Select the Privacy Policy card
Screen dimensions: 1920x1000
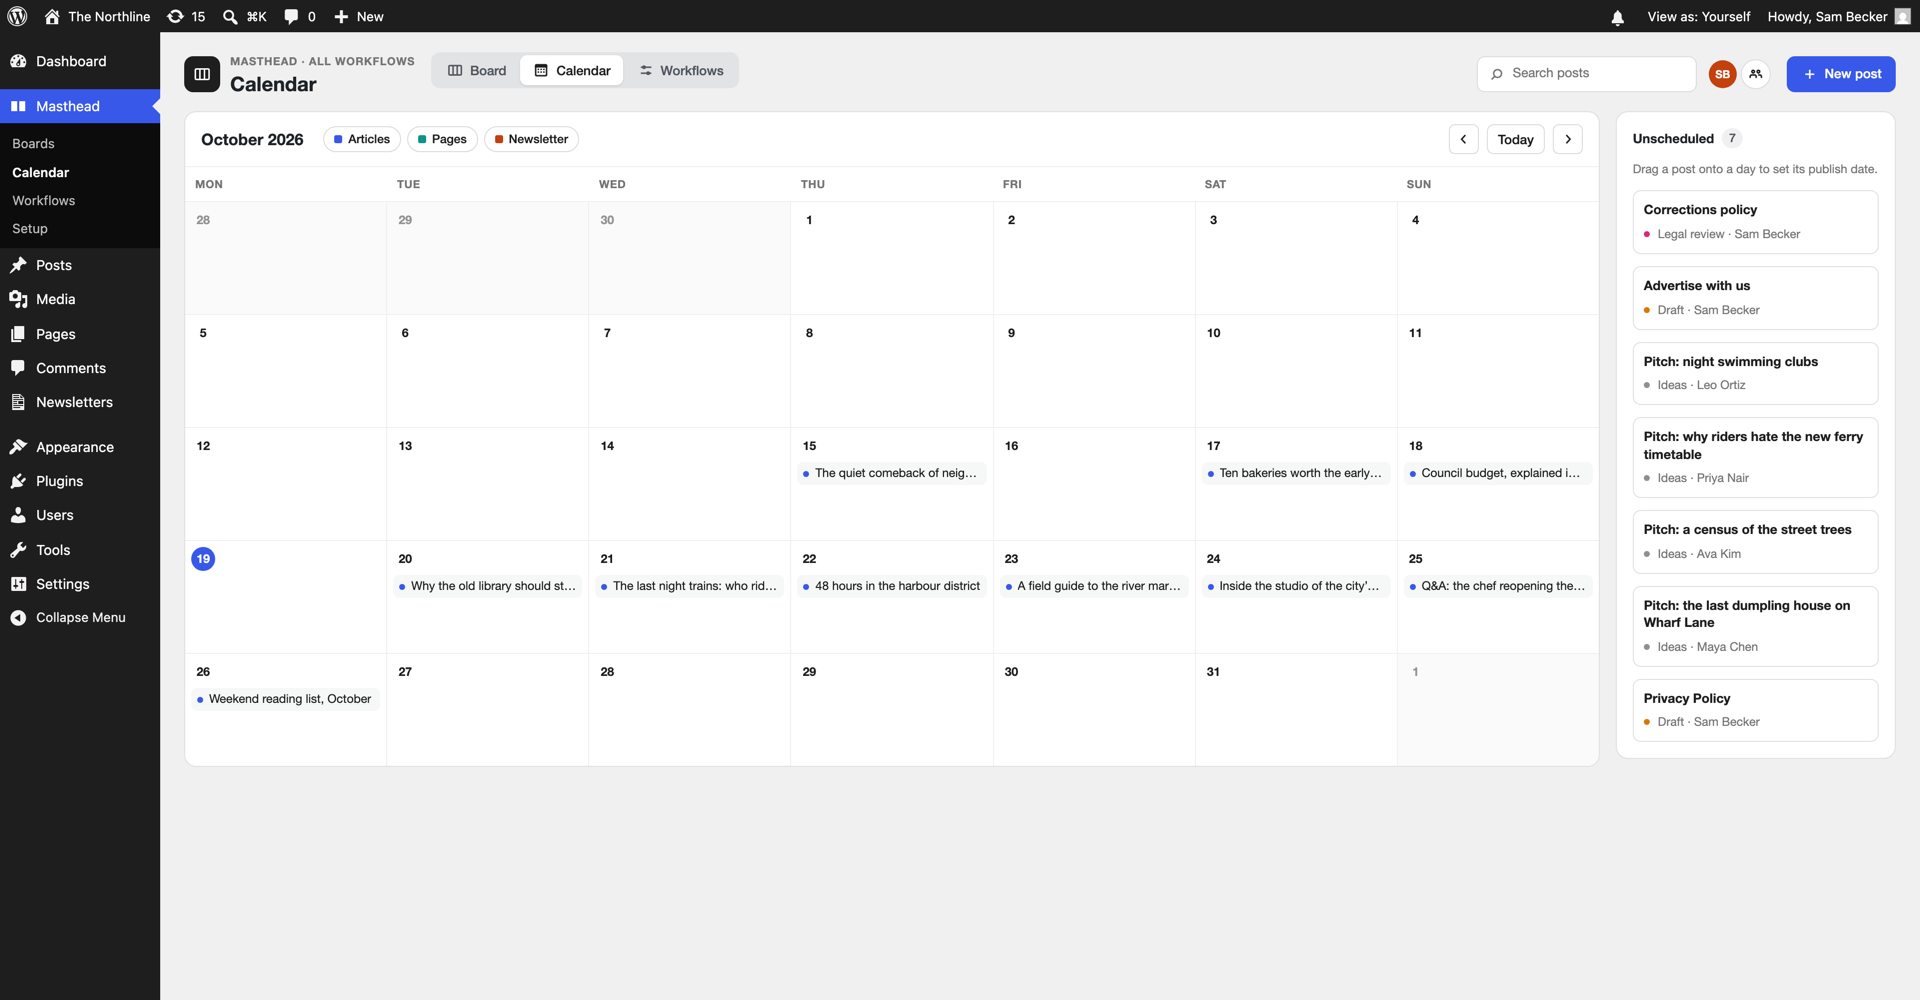click(1755, 710)
